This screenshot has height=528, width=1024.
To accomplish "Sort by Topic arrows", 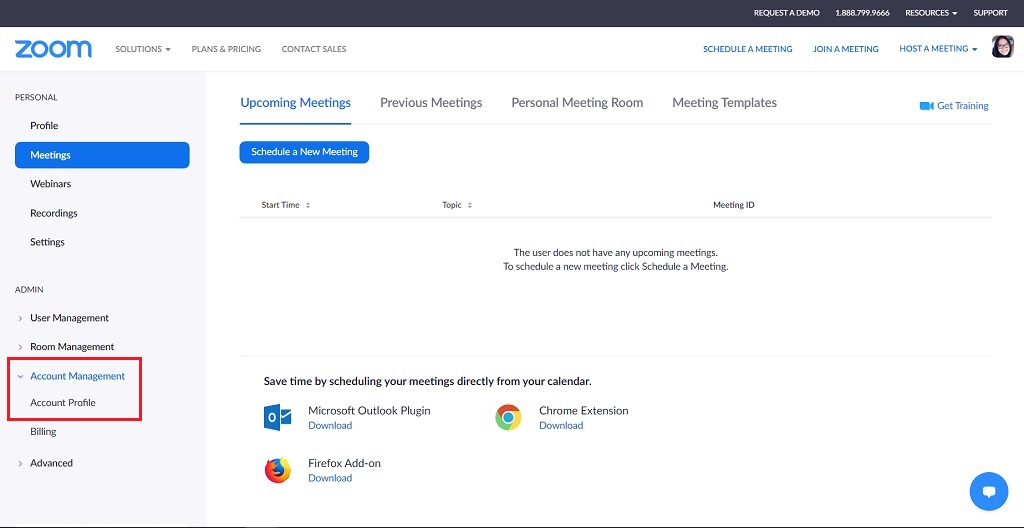I will pyautogui.click(x=470, y=205).
